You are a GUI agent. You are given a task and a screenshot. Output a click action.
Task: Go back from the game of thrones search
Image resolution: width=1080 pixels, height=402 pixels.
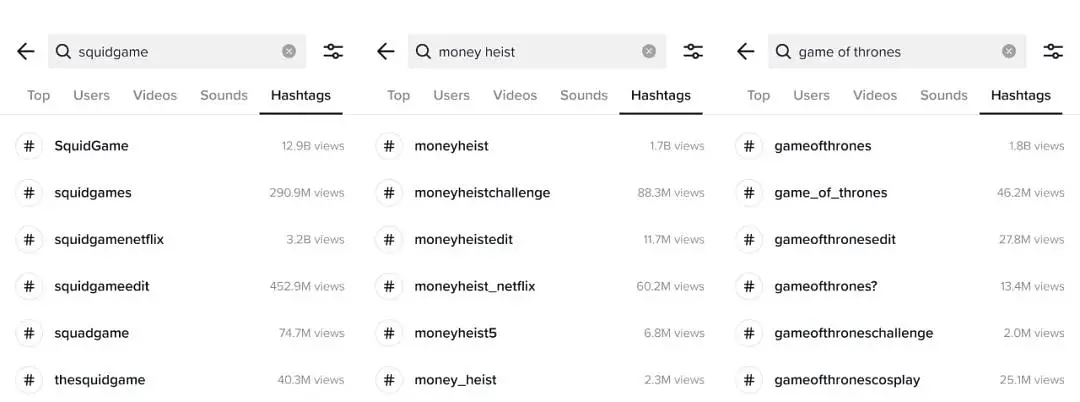746,52
